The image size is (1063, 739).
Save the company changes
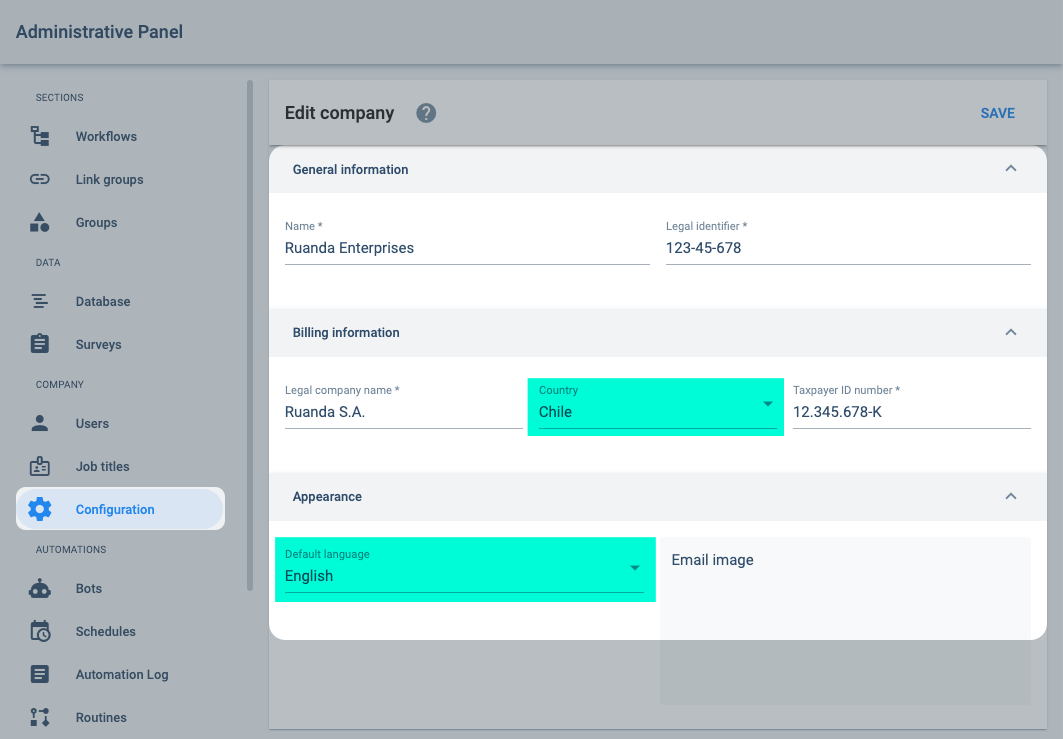click(997, 113)
